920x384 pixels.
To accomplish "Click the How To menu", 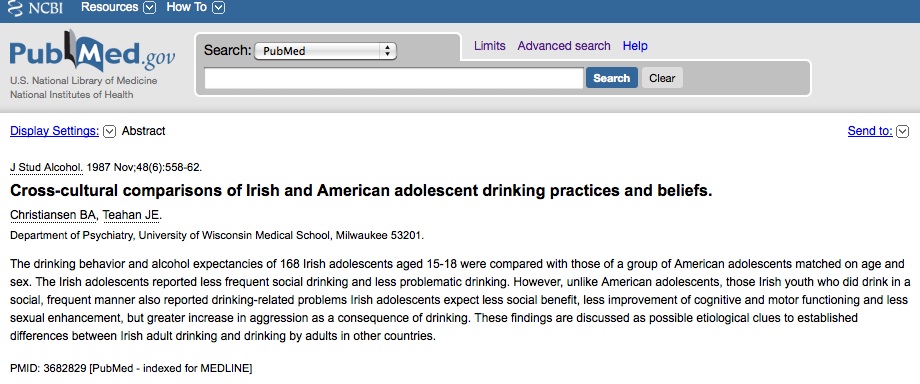I will [186, 8].
